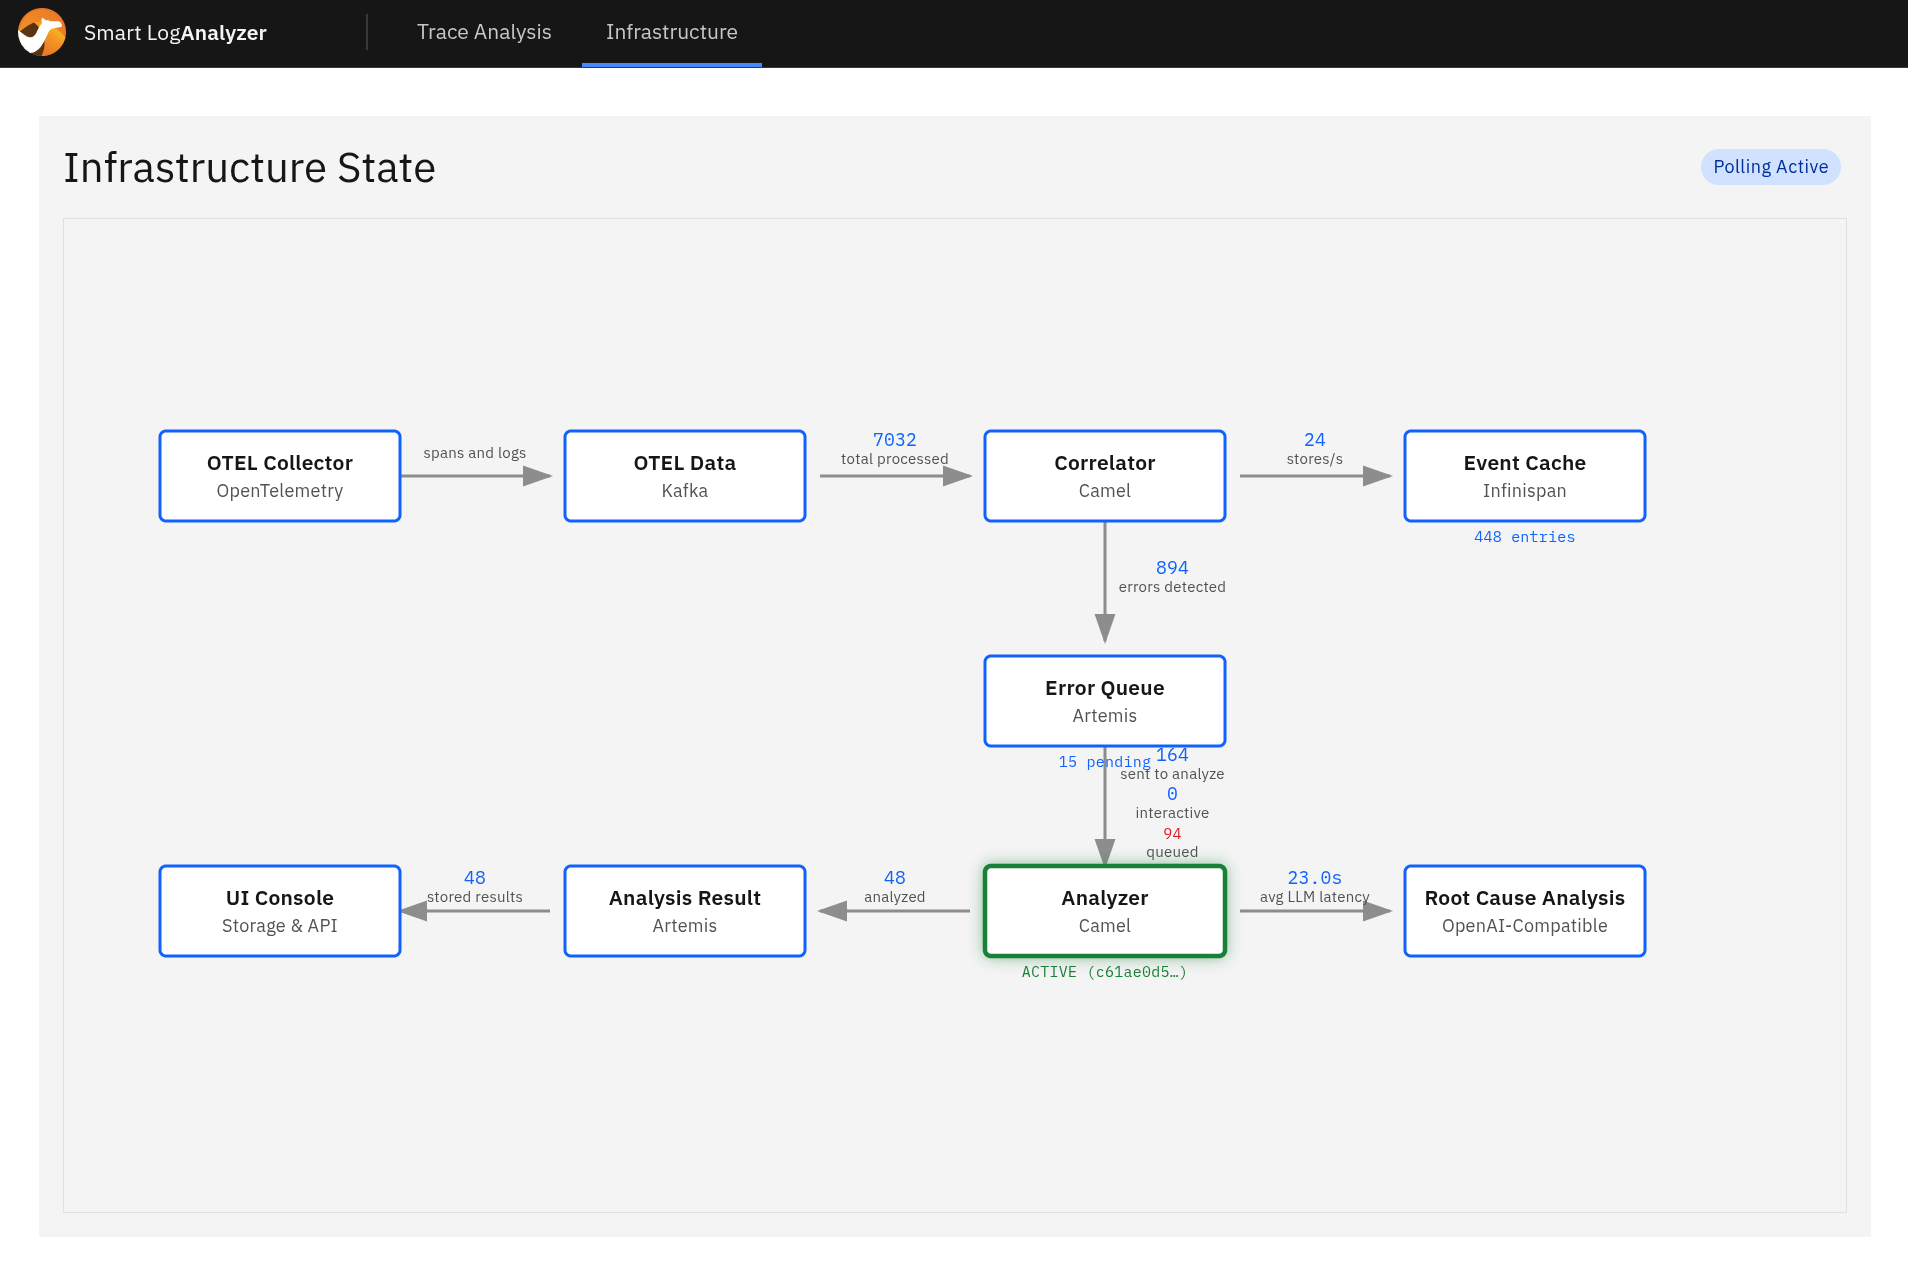Click the '15 pending' label
This screenshot has width=1908, height=1265.
click(x=1105, y=762)
